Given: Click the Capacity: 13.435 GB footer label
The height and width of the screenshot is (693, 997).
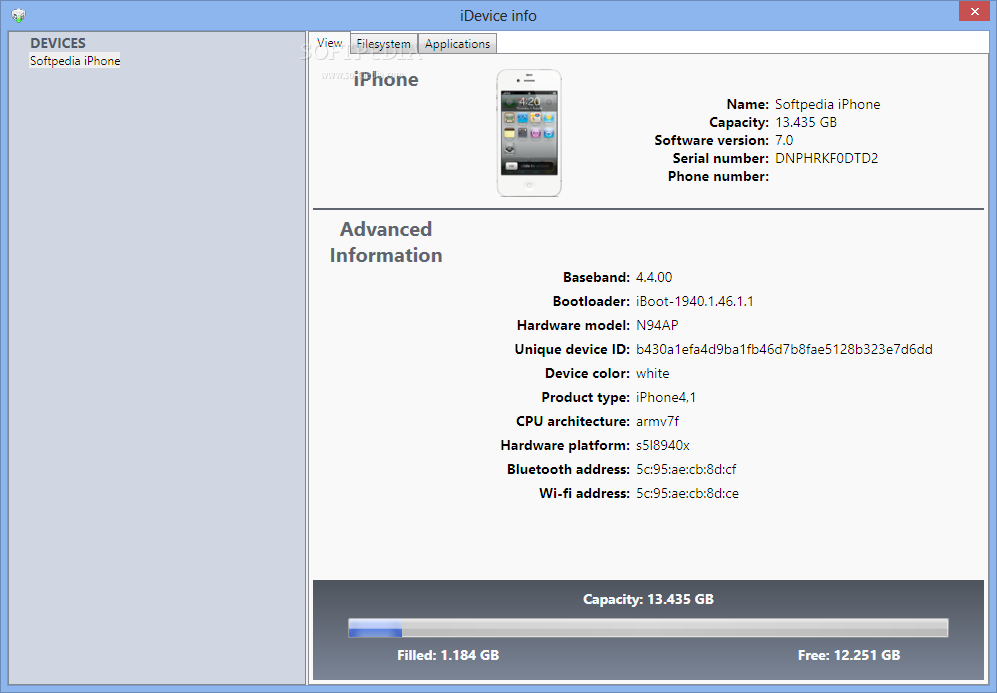Looking at the screenshot, I should coord(648,600).
